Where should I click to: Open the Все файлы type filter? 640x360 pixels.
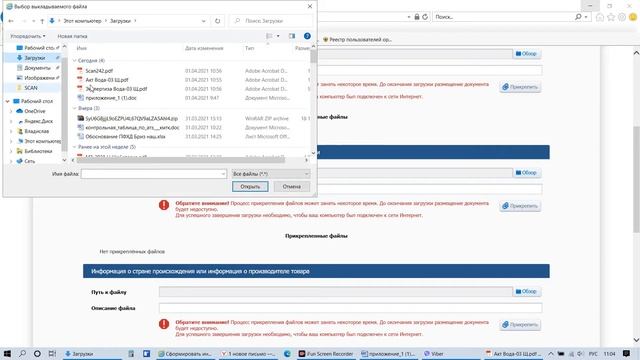pyautogui.click(x=271, y=174)
